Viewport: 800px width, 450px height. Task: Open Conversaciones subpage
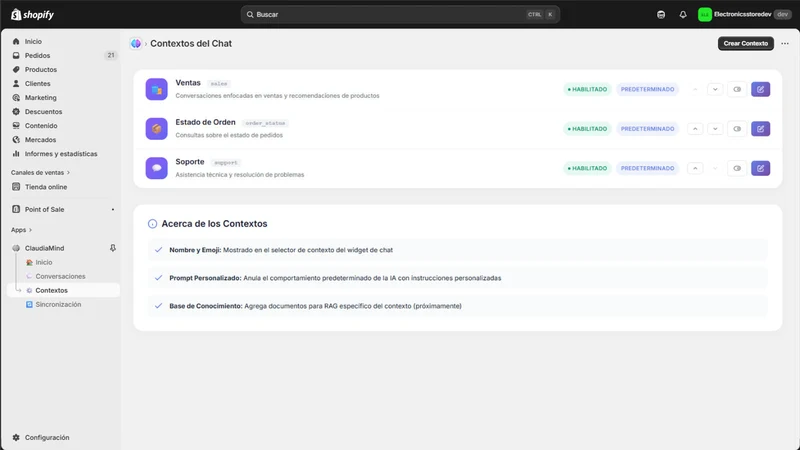point(60,276)
